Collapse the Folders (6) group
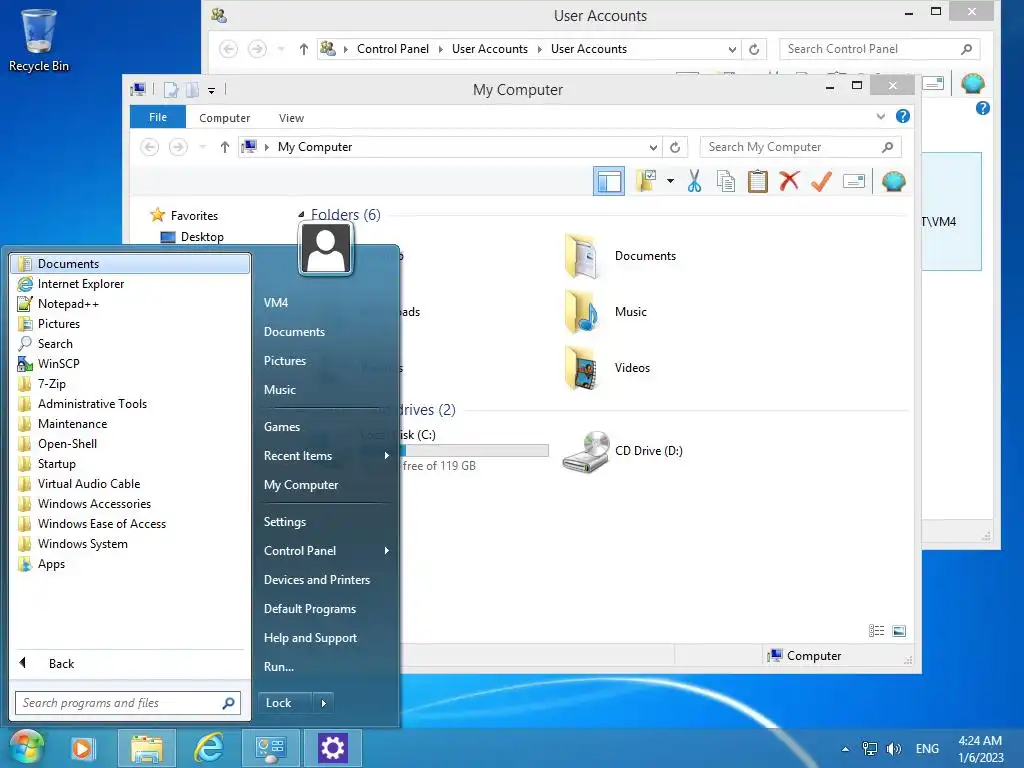The height and width of the screenshot is (768, 1024). (301, 214)
